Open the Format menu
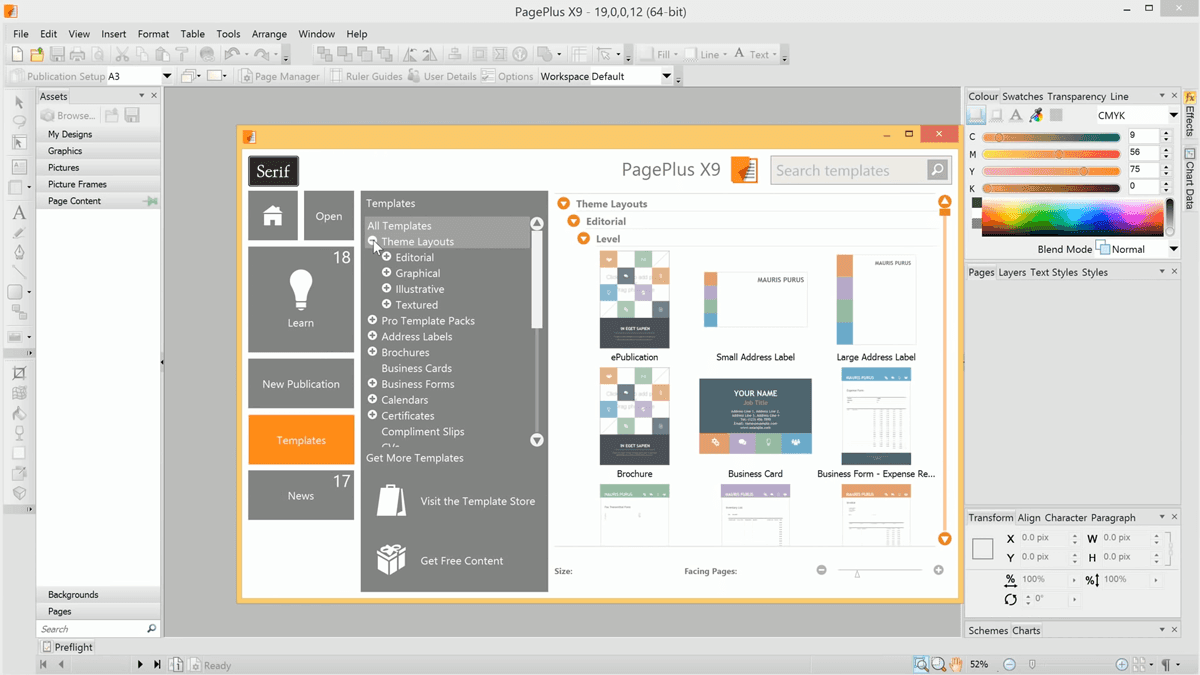 153,34
